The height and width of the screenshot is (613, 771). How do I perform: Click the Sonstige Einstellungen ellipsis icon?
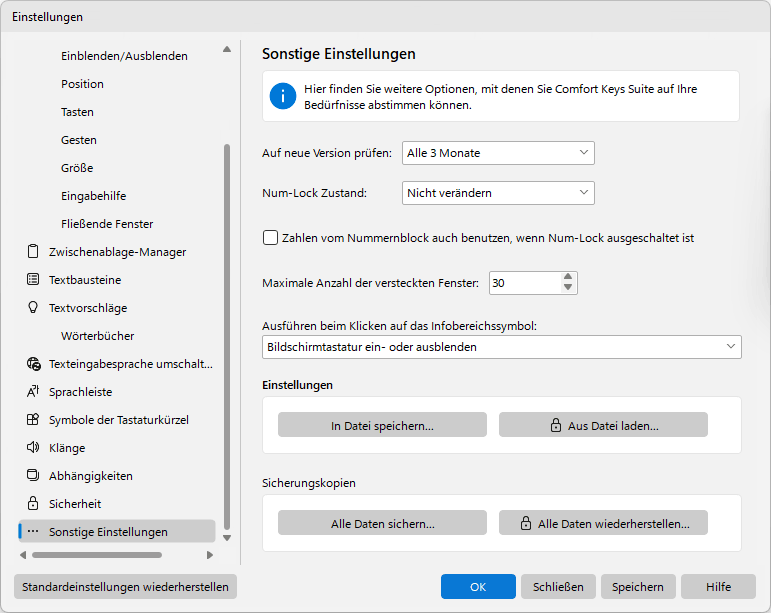[33, 531]
